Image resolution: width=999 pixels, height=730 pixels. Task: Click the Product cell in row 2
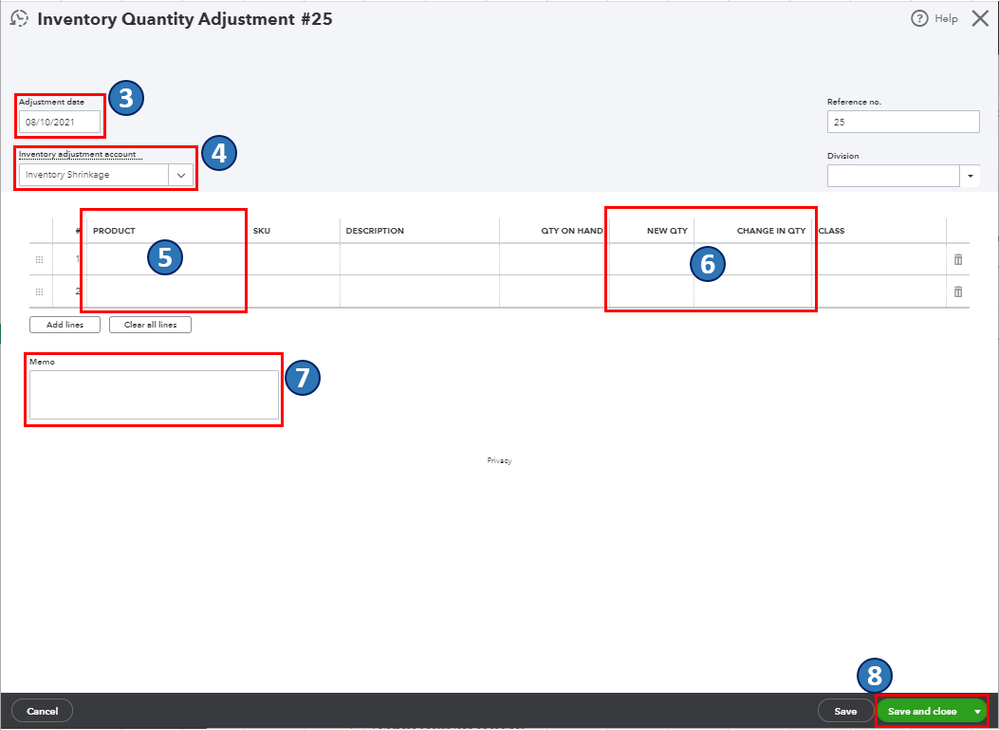click(166, 292)
